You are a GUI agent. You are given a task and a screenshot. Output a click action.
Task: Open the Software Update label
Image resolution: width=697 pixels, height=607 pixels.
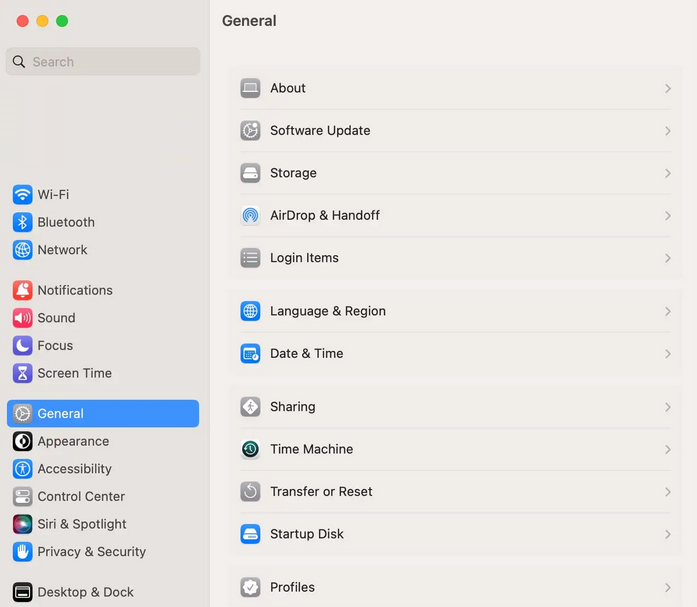(x=320, y=131)
